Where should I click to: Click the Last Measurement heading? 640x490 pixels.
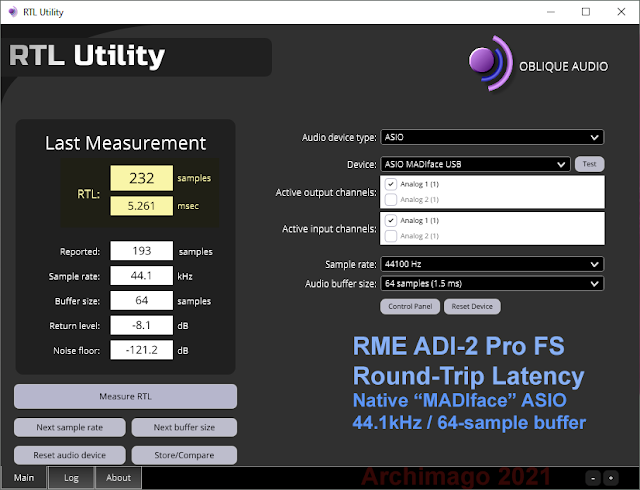click(x=125, y=143)
